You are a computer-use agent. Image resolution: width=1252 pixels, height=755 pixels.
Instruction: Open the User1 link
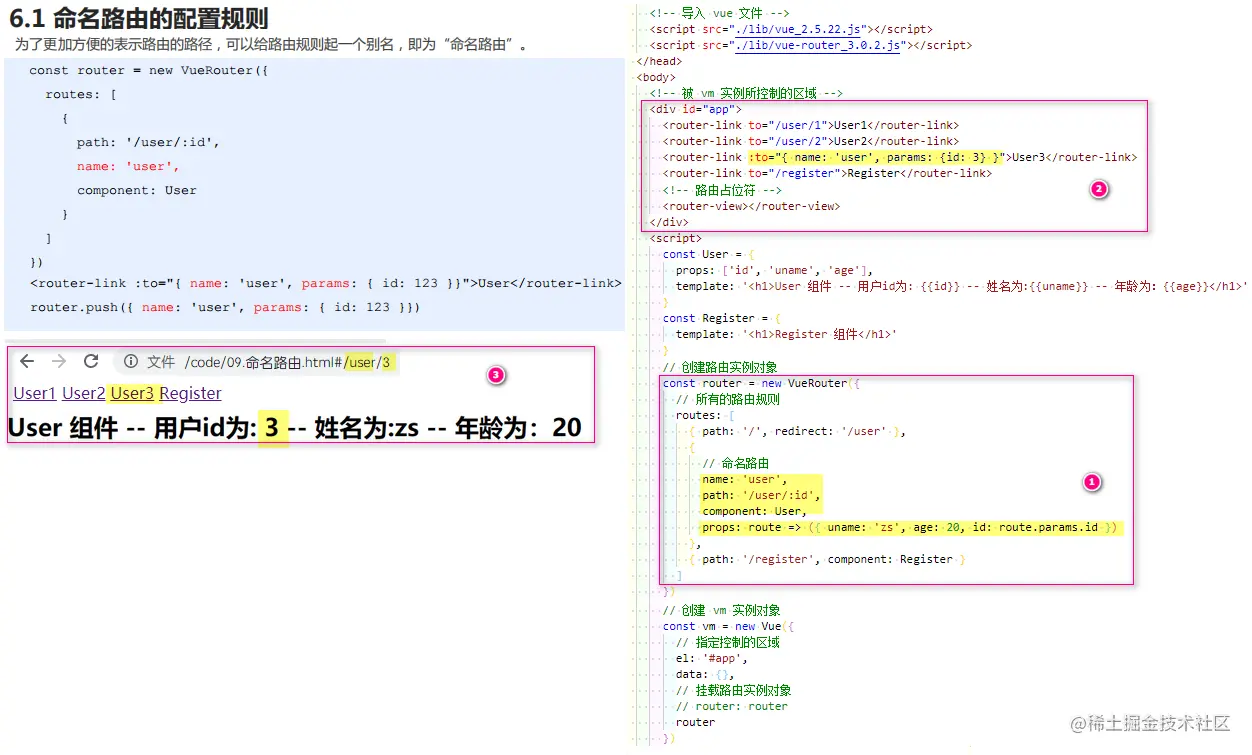point(35,393)
